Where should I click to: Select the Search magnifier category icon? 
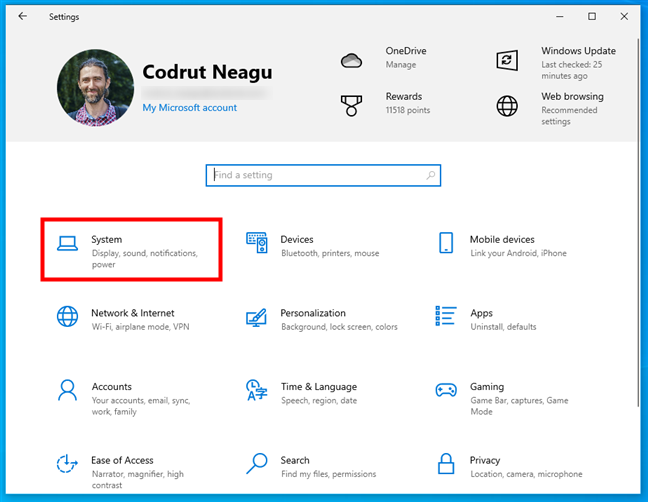pyautogui.click(x=257, y=464)
